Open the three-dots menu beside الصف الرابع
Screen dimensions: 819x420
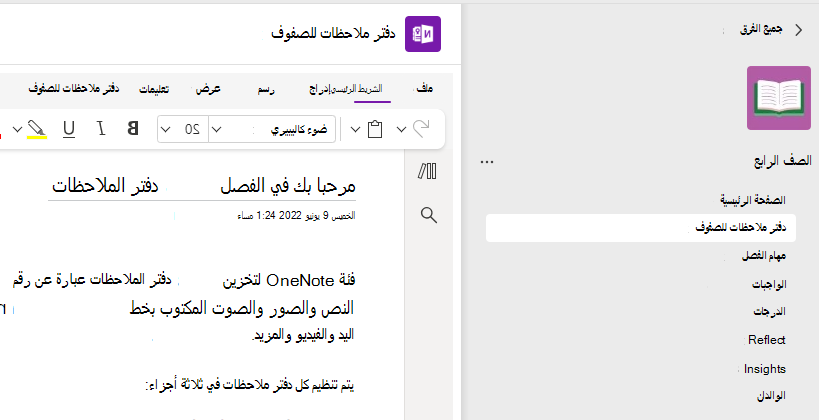(486, 162)
